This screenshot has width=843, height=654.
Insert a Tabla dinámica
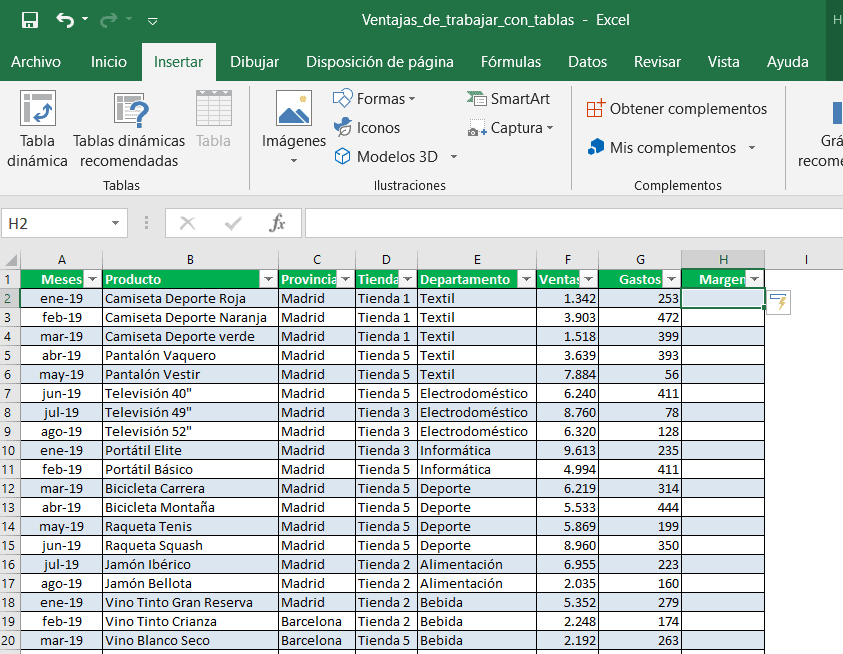37,129
